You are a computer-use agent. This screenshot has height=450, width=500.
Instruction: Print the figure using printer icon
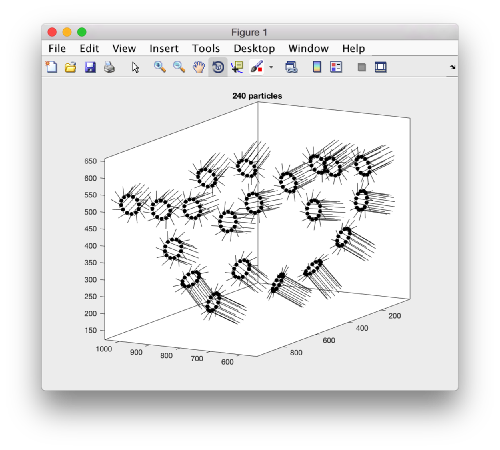109,67
